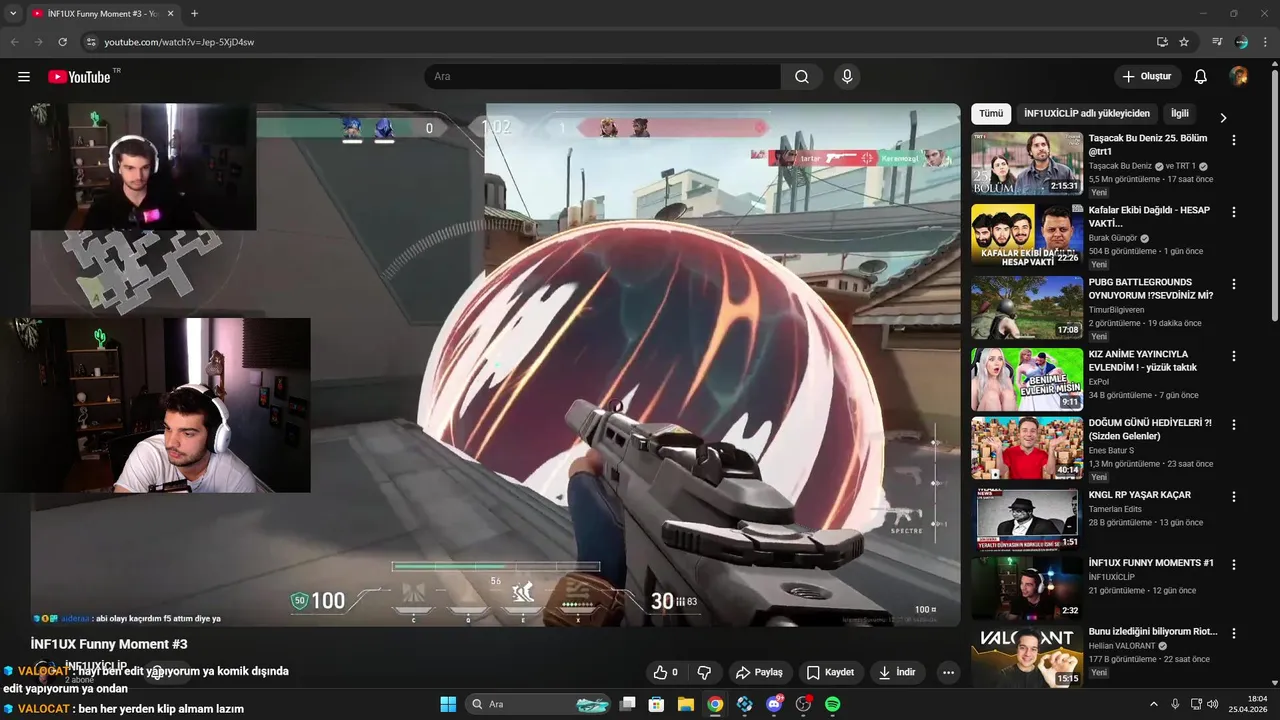Open more actions menu below the video
Viewport: 1280px width, 720px height.
pyautogui.click(x=948, y=672)
